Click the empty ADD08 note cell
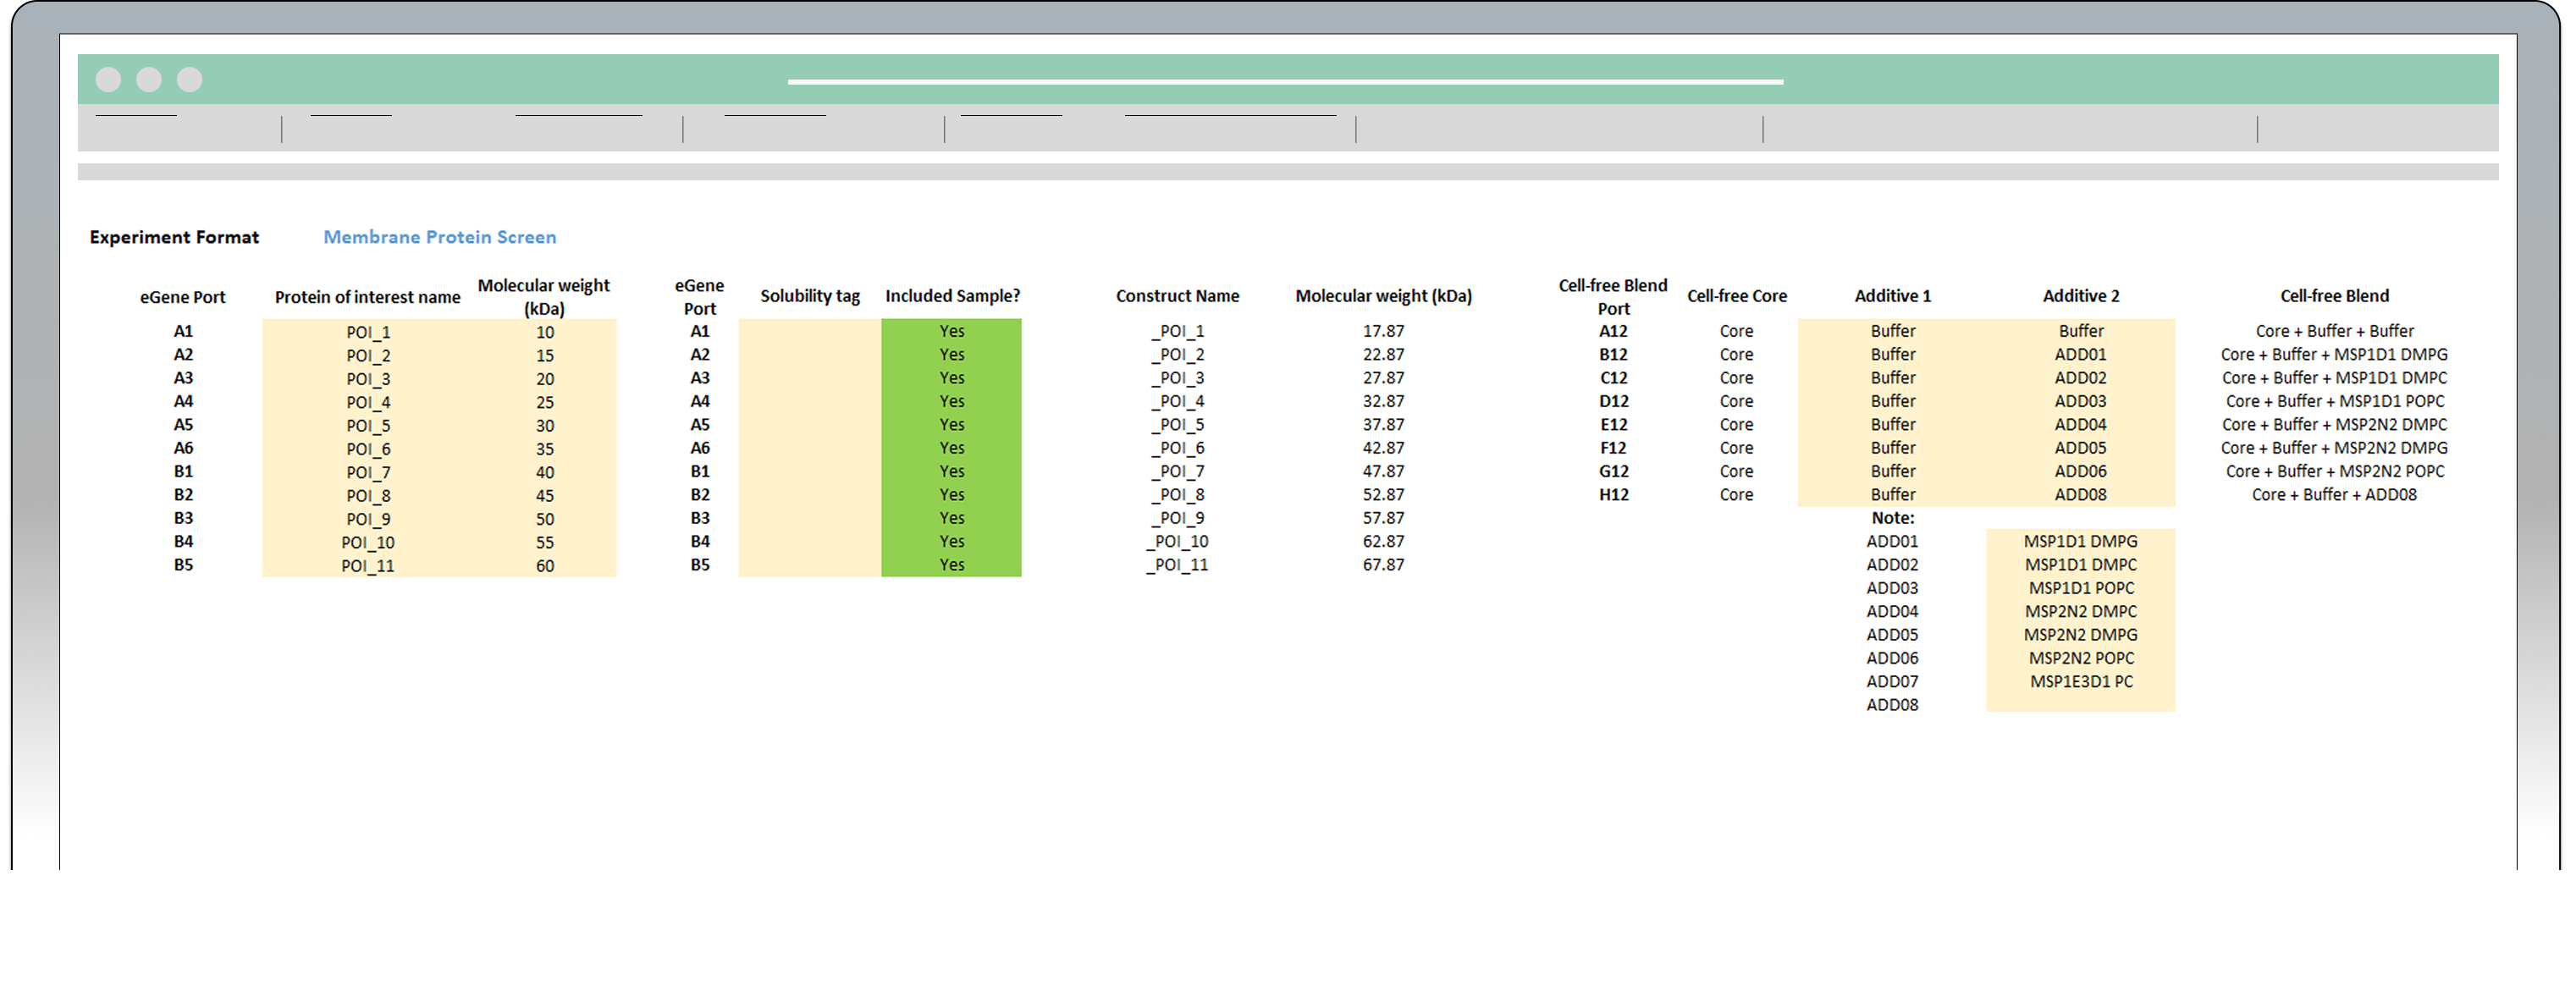Viewport: 2576px width, 1008px height. [2080, 704]
